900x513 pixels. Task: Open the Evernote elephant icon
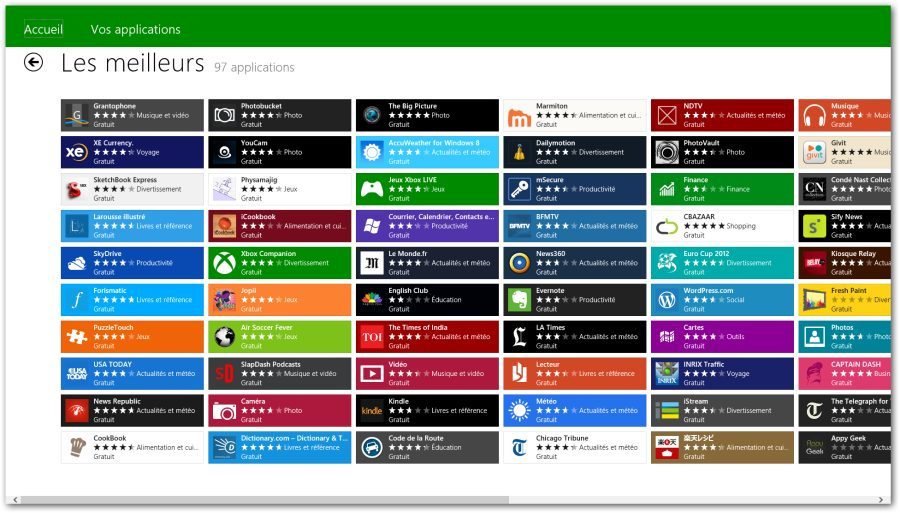(x=518, y=300)
